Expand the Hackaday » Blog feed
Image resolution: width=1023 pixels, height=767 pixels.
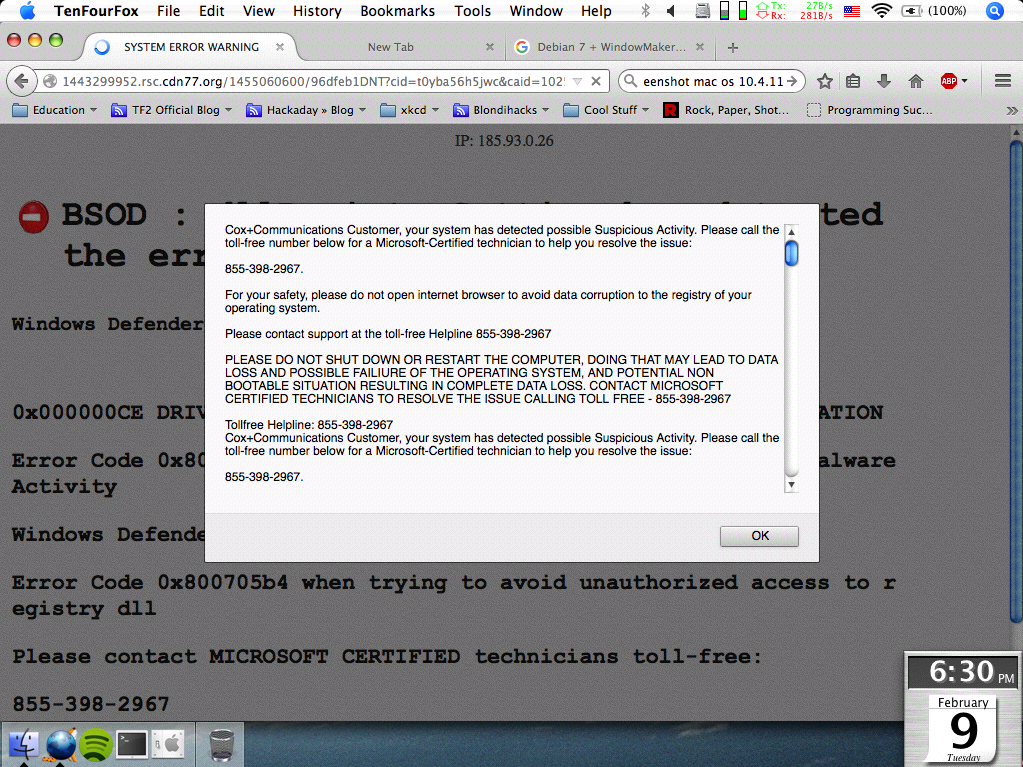[306, 110]
